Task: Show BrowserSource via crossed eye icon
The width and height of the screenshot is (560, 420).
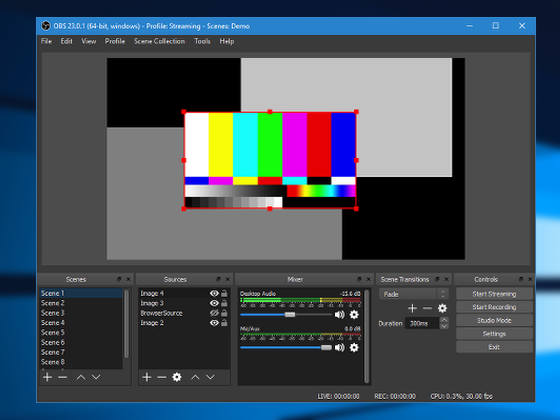Action: (214, 313)
